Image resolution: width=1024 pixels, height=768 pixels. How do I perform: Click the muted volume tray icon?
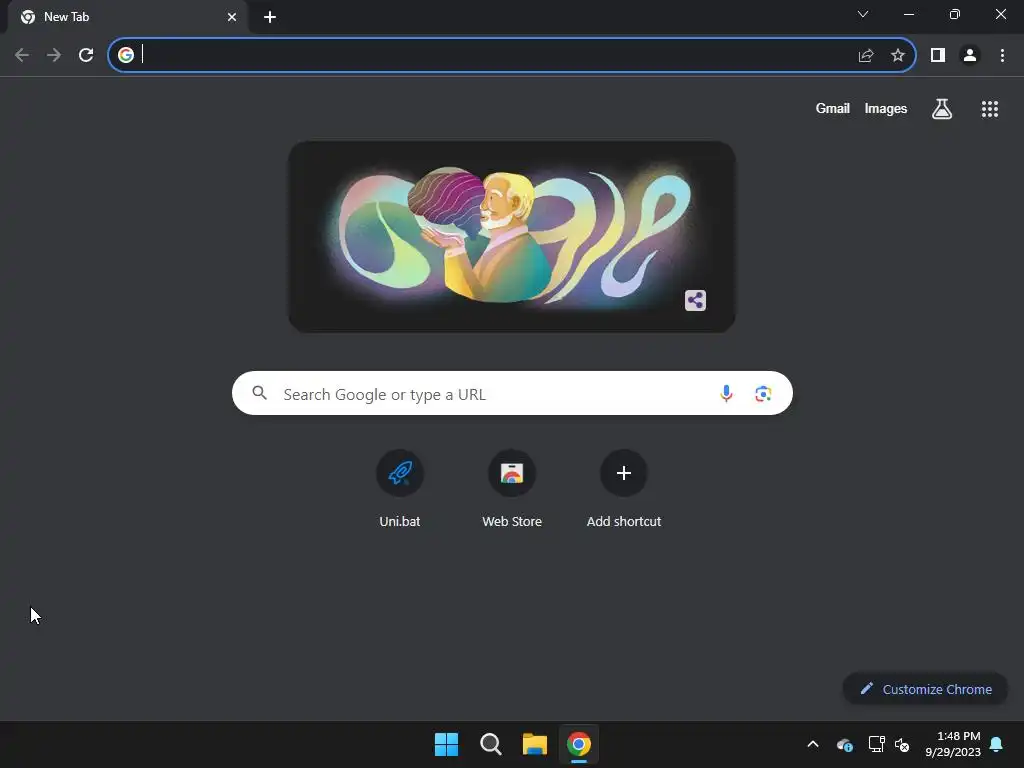902,744
